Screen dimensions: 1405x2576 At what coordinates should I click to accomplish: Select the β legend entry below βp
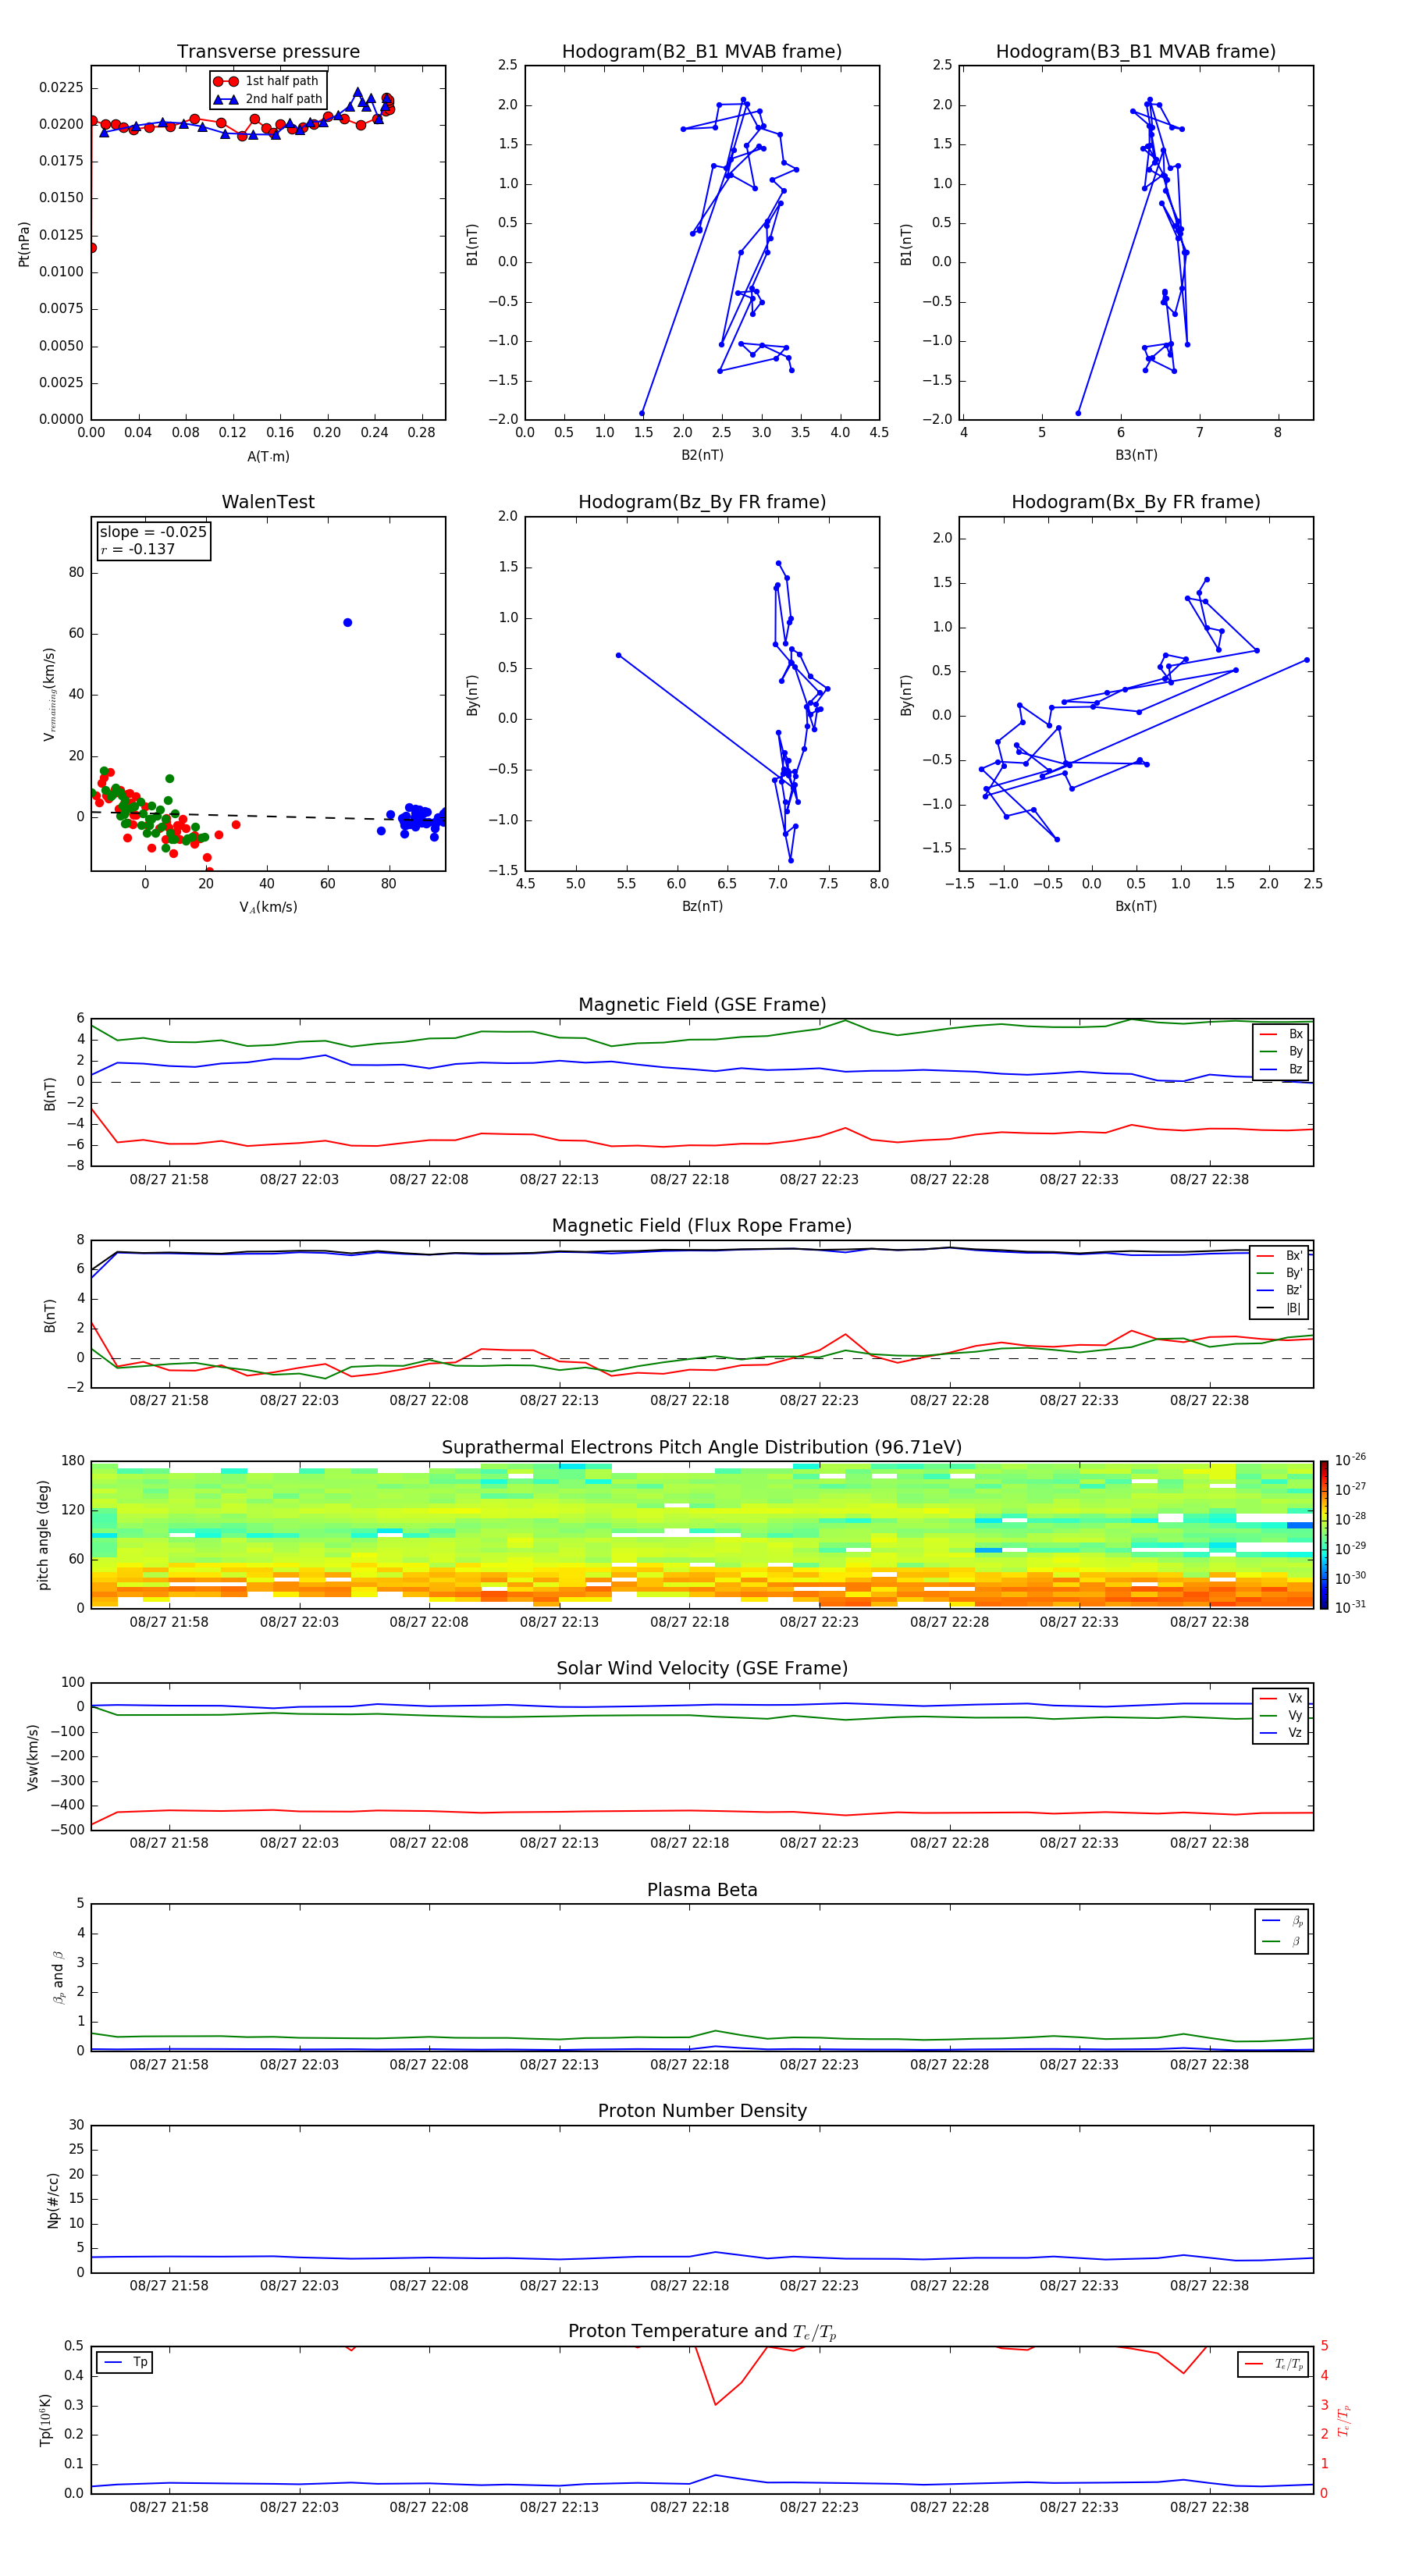tap(1283, 1941)
